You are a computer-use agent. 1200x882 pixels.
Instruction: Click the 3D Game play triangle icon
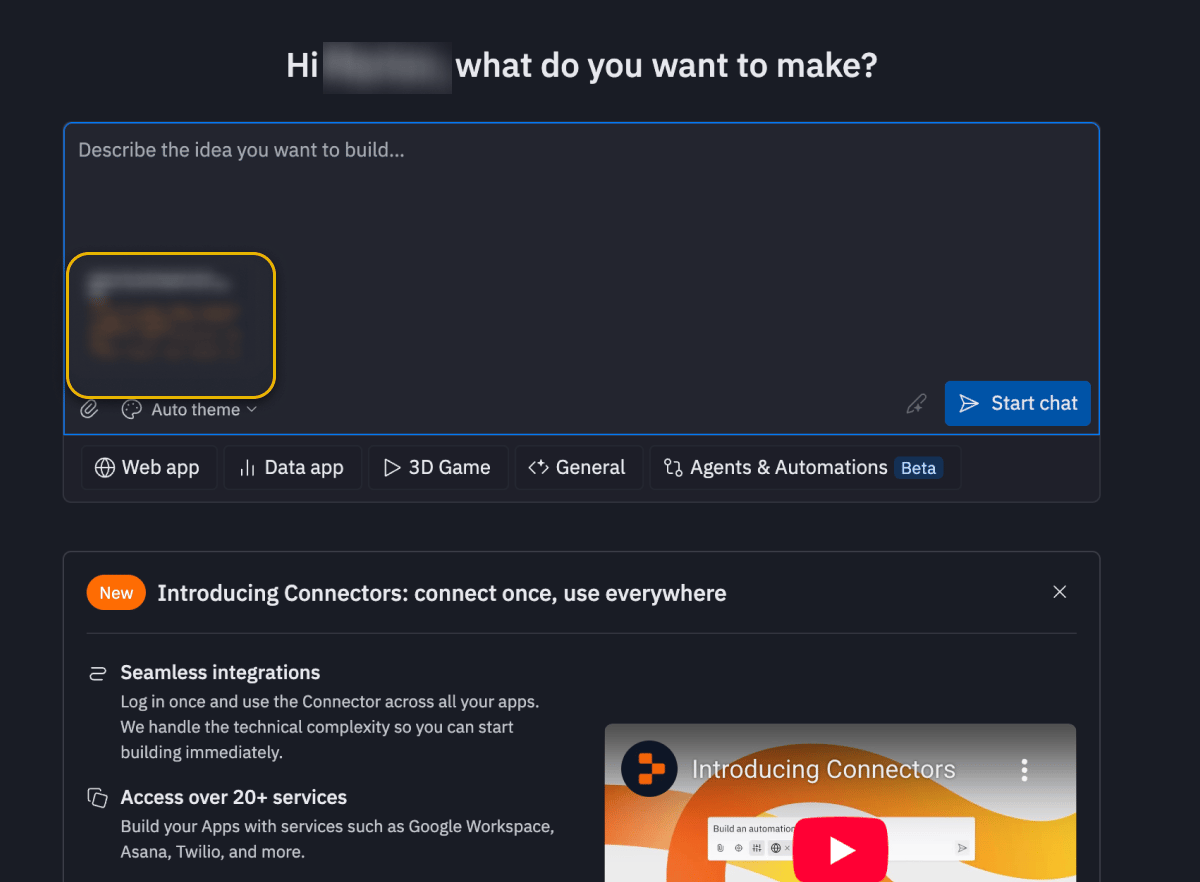[x=392, y=467]
